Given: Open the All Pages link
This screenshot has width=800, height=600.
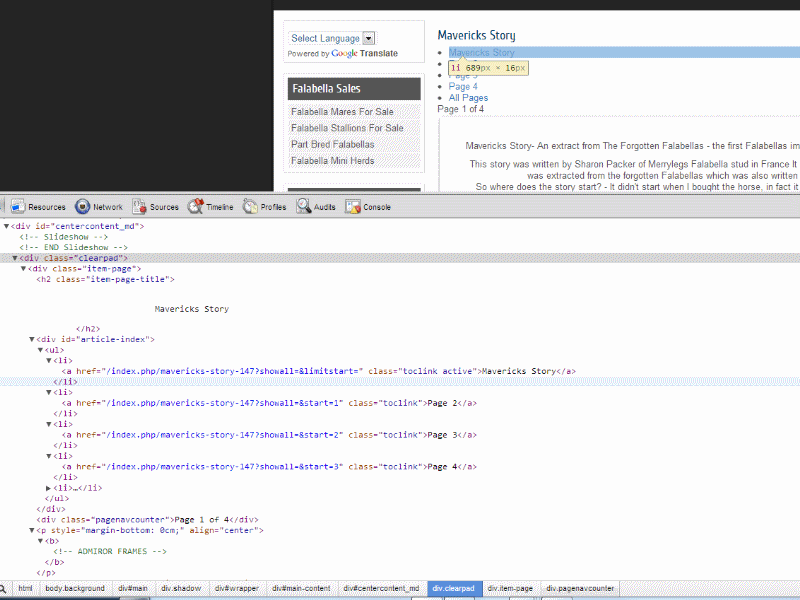Looking at the screenshot, I should [468, 97].
